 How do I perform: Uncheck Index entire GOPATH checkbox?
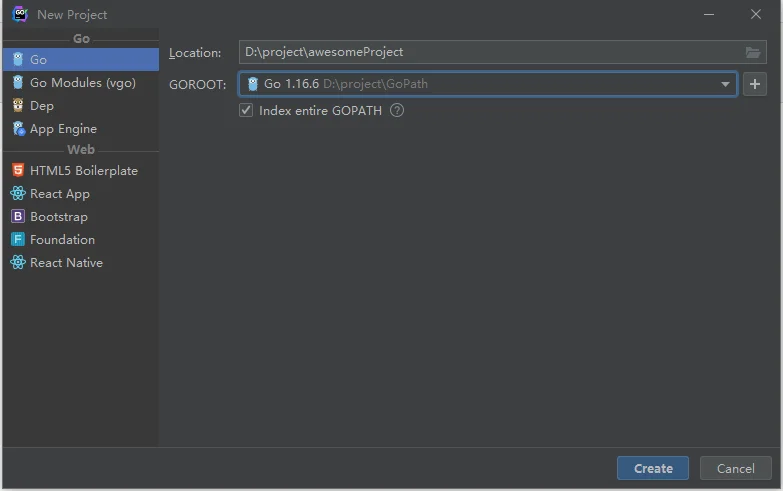point(246,110)
